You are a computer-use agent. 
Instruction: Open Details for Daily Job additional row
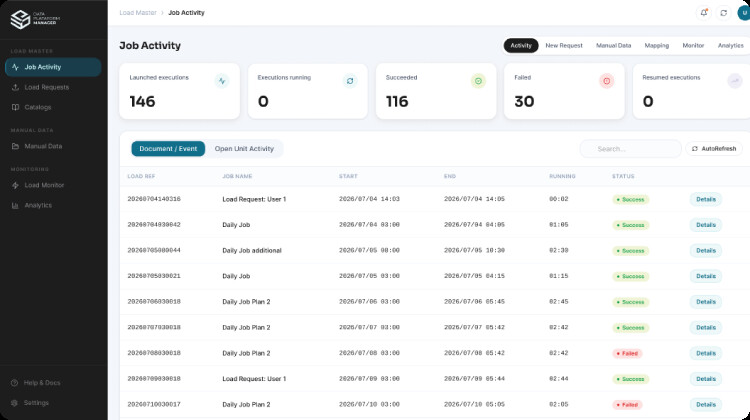pos(706,251)
